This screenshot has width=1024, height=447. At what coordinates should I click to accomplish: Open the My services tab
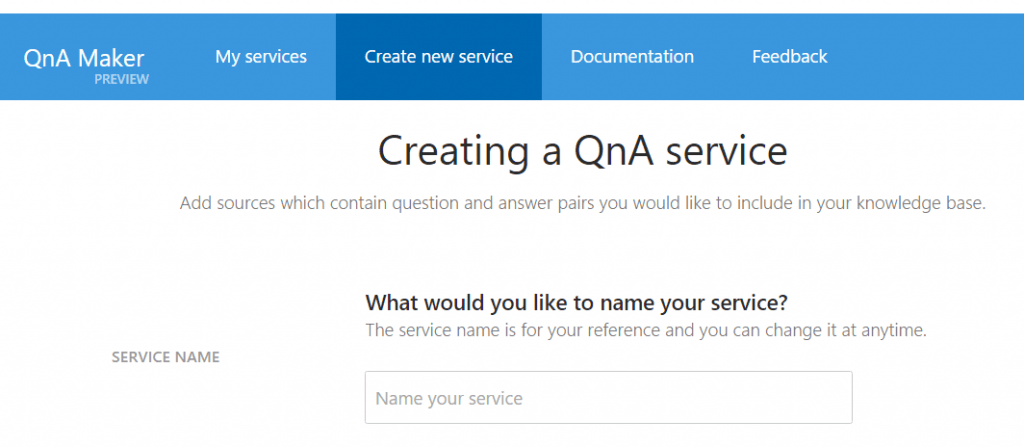(x=261, y=57)
